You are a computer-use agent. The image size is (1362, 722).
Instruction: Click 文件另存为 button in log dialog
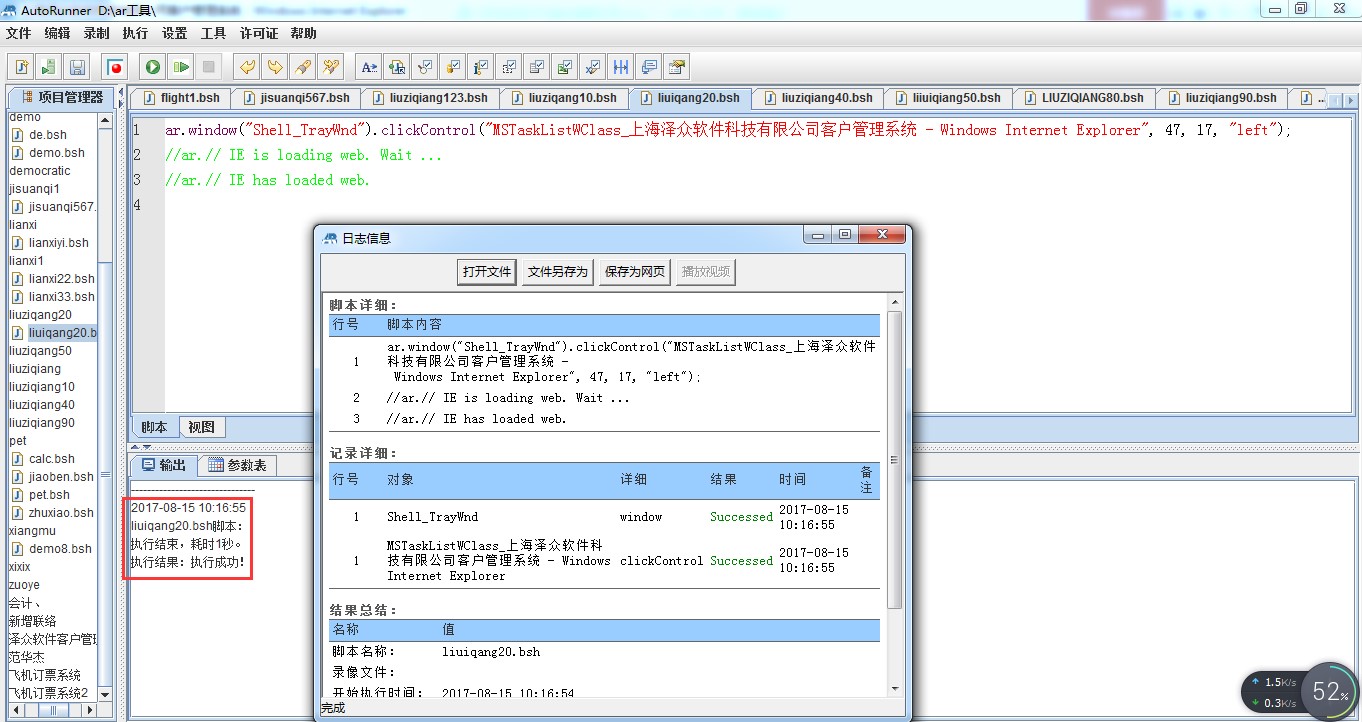[558, 272]
